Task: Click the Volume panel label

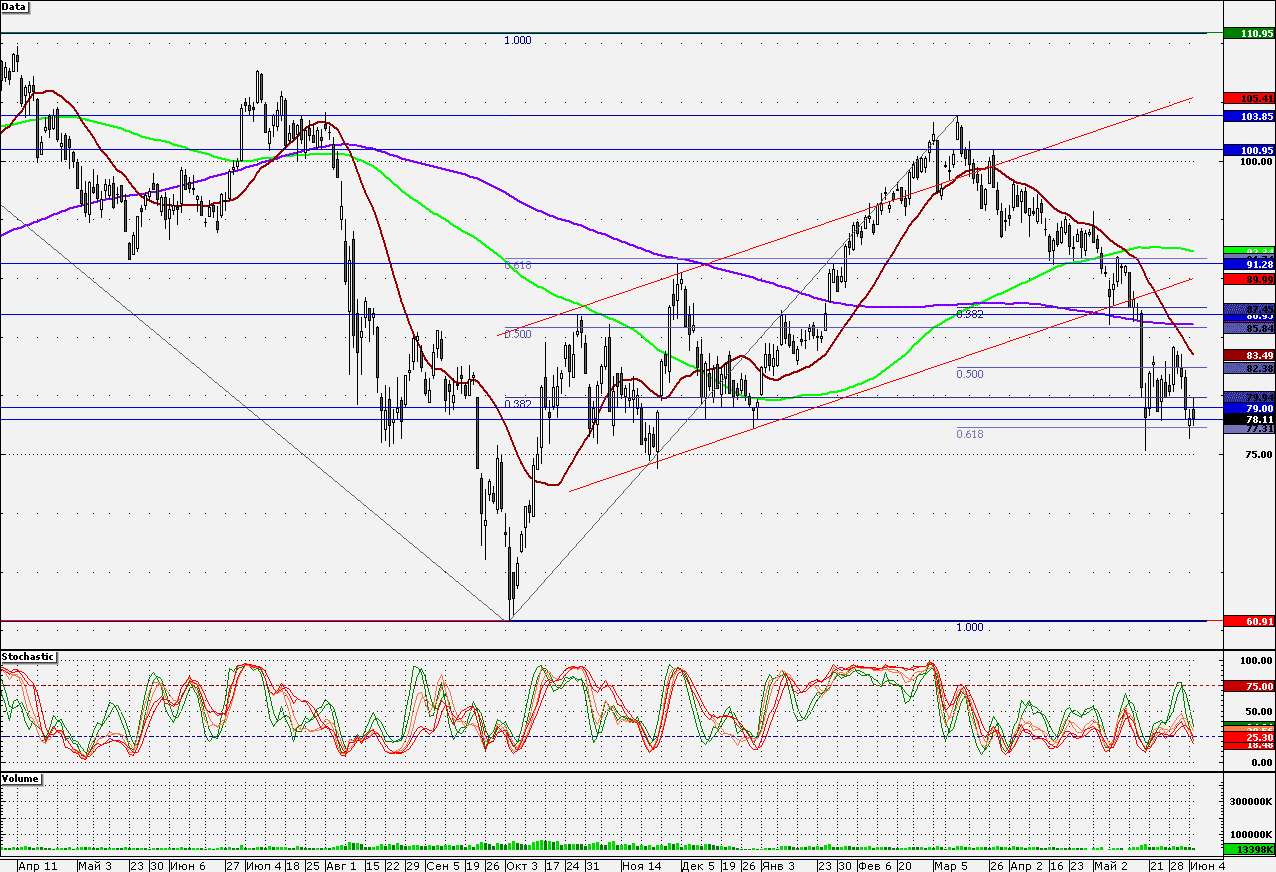Action: point(21,778)
